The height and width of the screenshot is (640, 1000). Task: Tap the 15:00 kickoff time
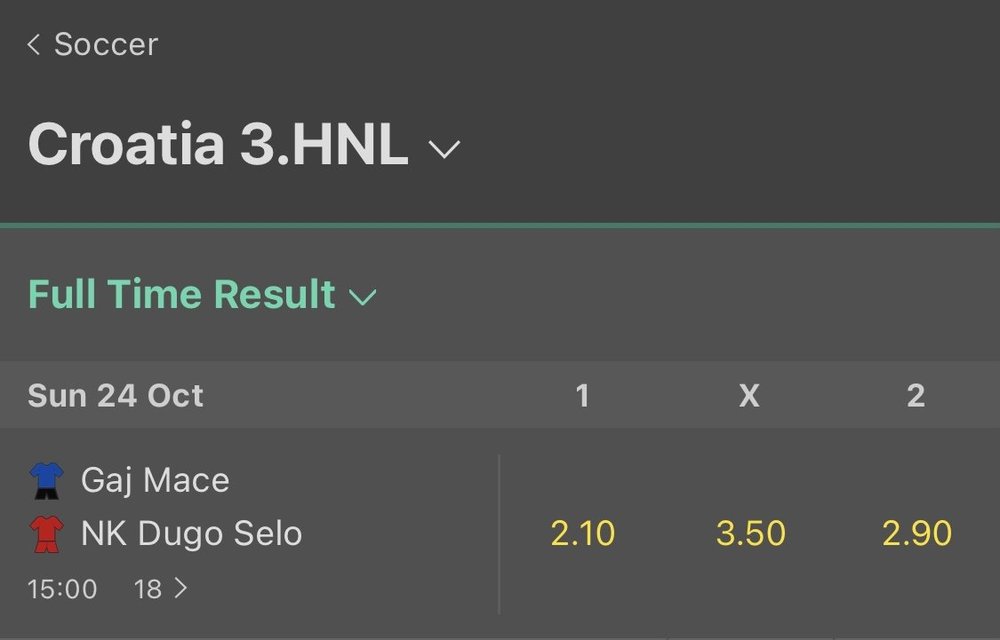point(62,589)
